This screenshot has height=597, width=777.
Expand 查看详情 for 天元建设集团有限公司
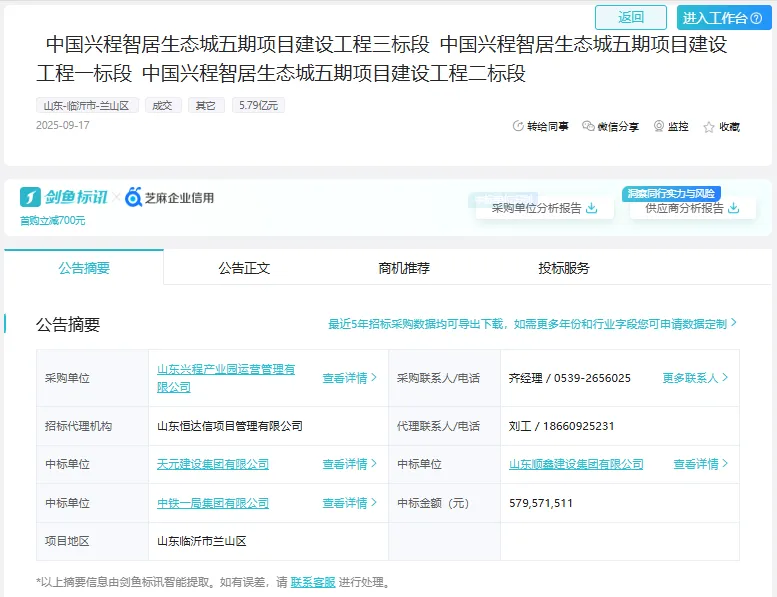tap(350, 464)
